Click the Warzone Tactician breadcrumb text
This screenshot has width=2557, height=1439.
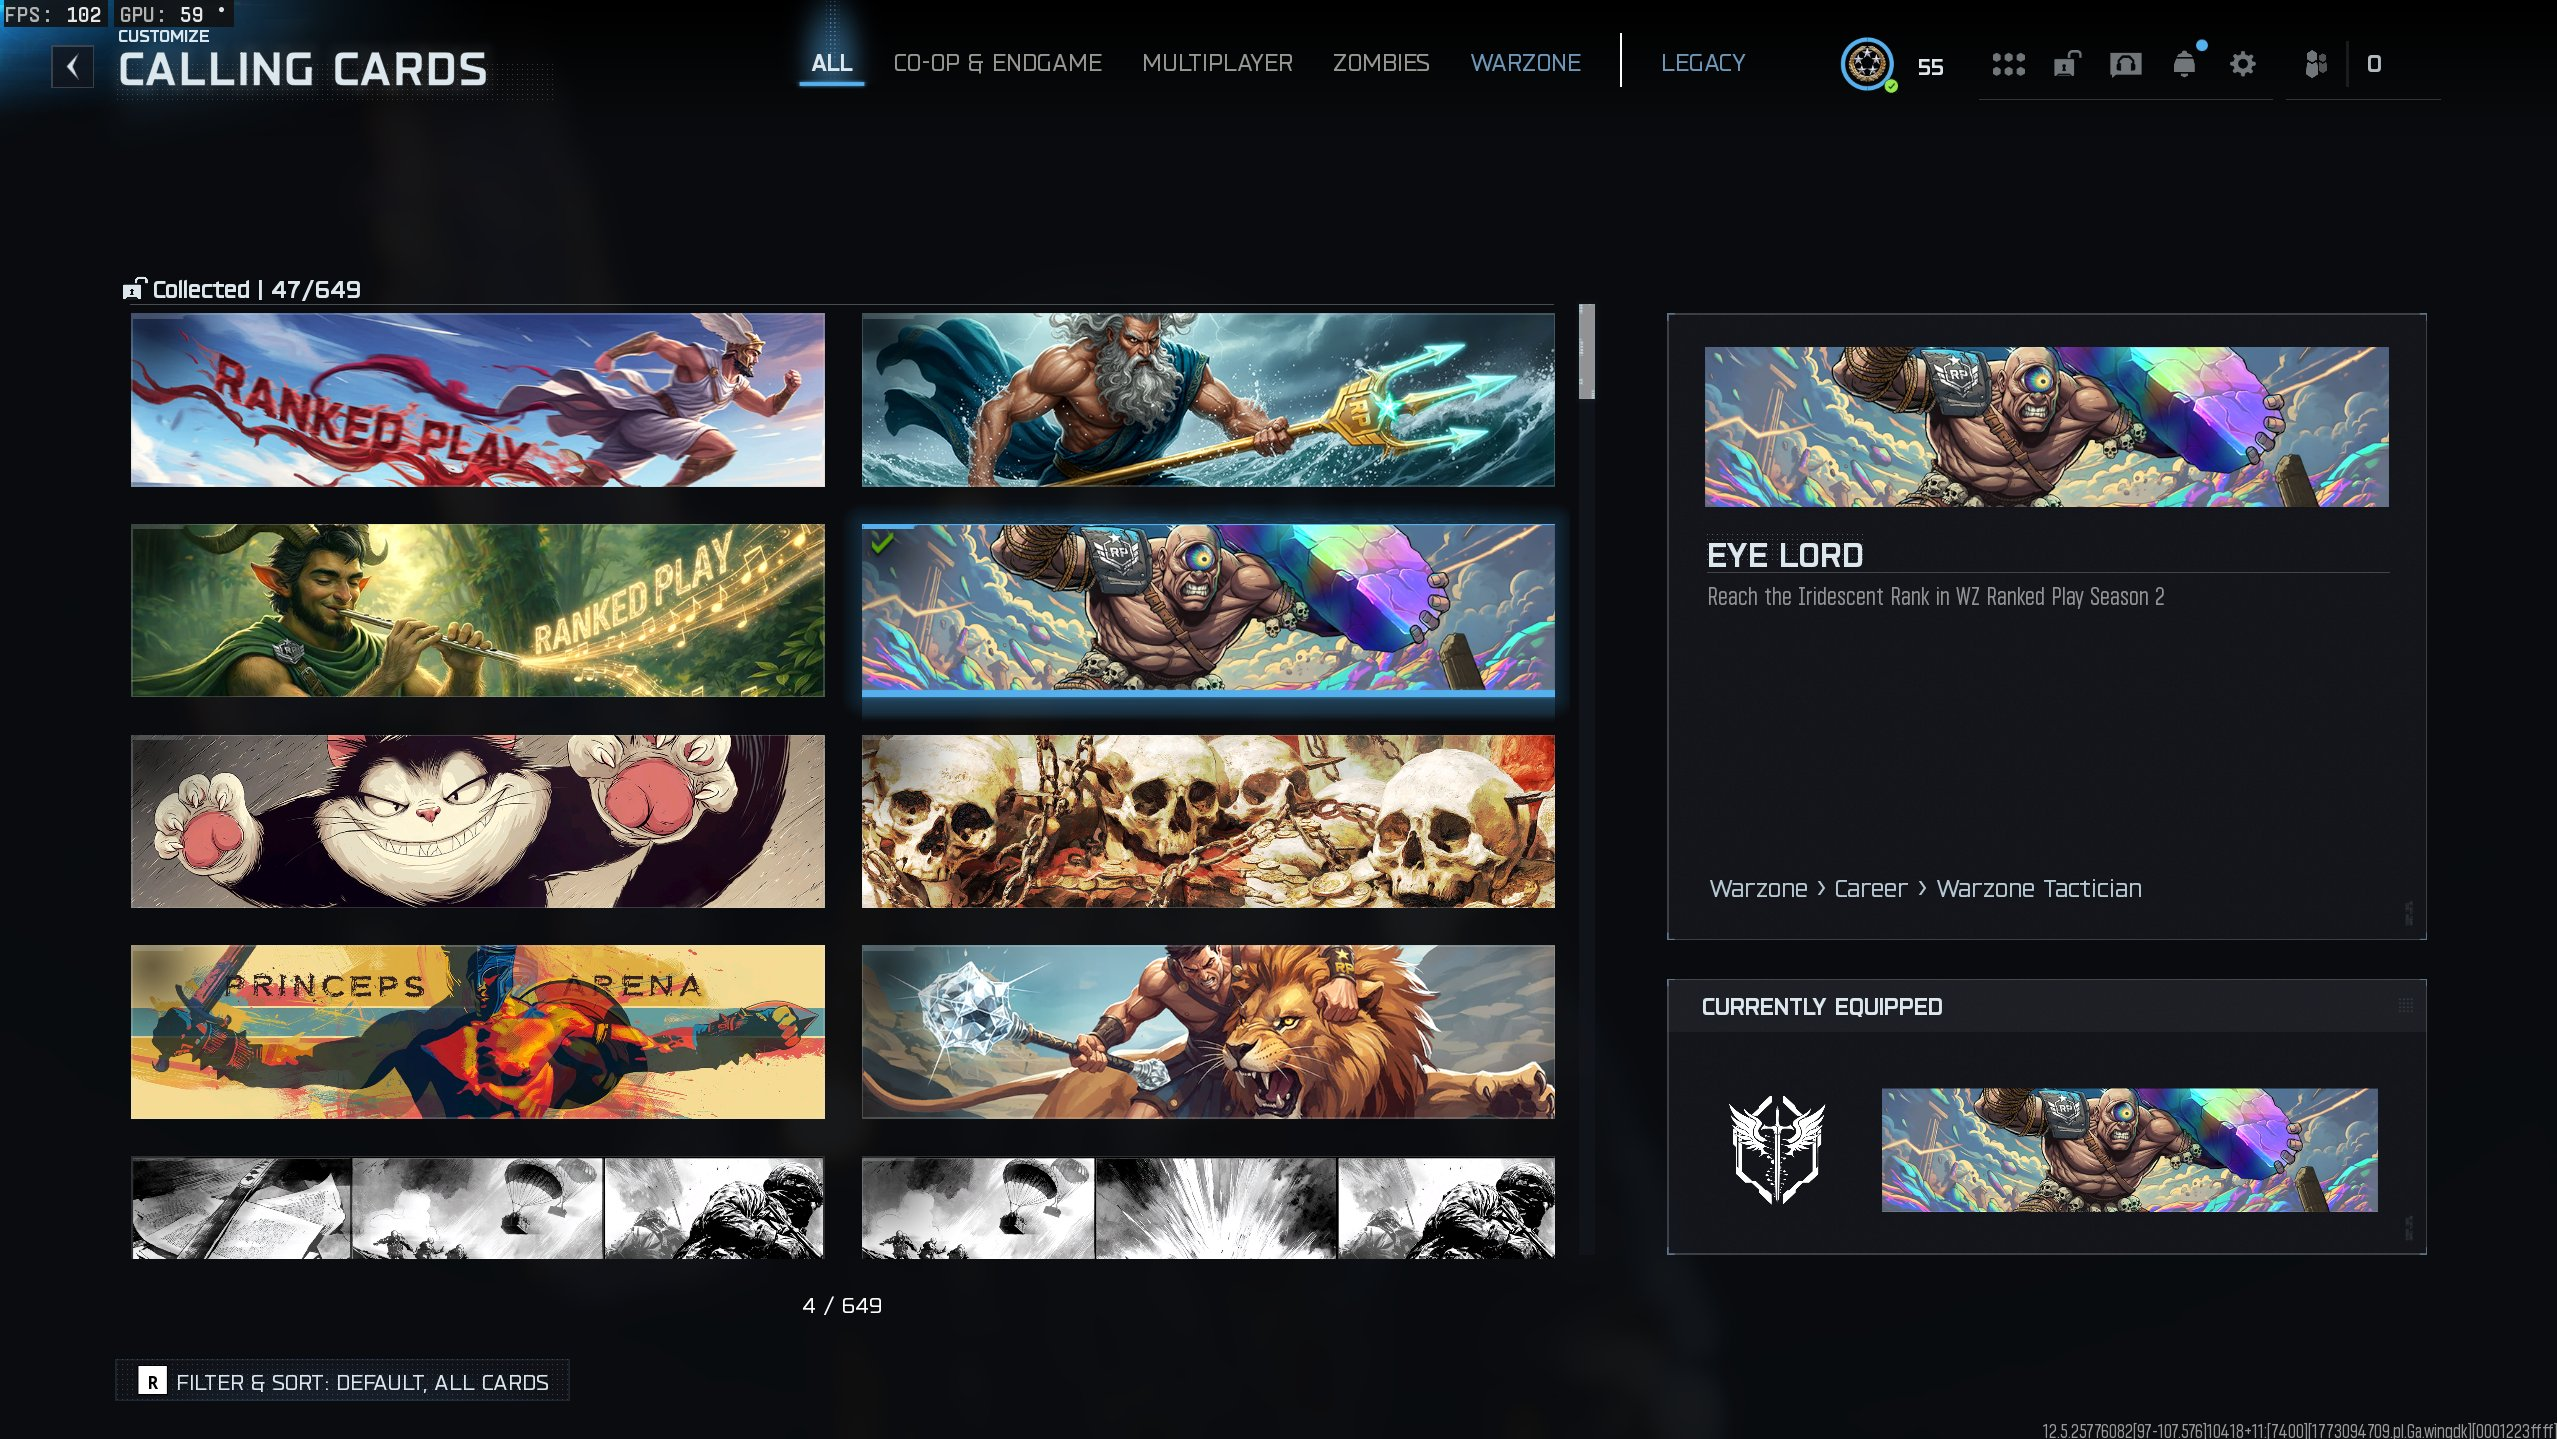(2039, 888)
